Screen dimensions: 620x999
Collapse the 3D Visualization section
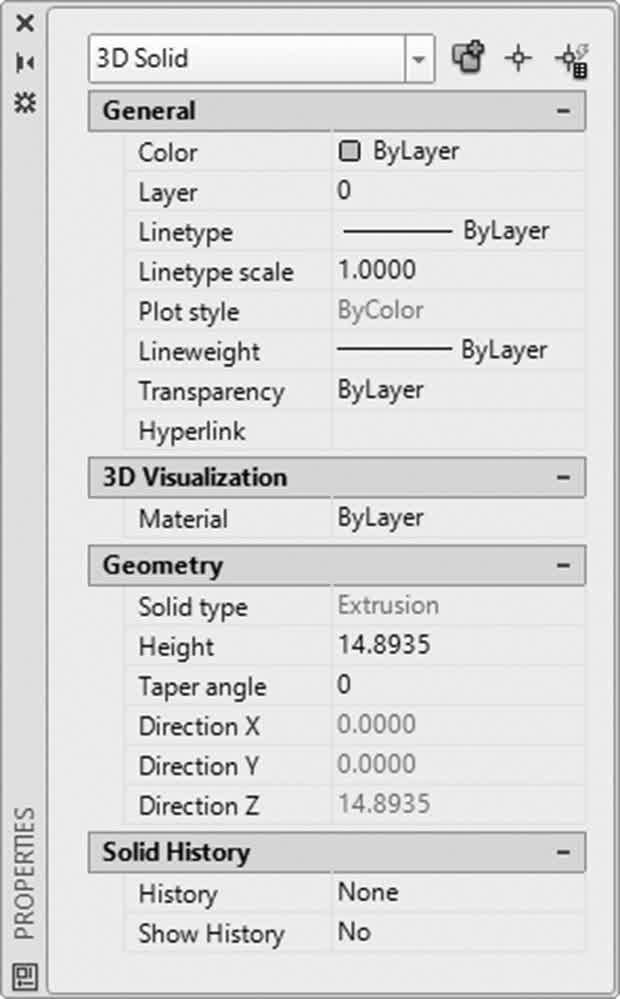pyautogui.click(x=563, y=477)
